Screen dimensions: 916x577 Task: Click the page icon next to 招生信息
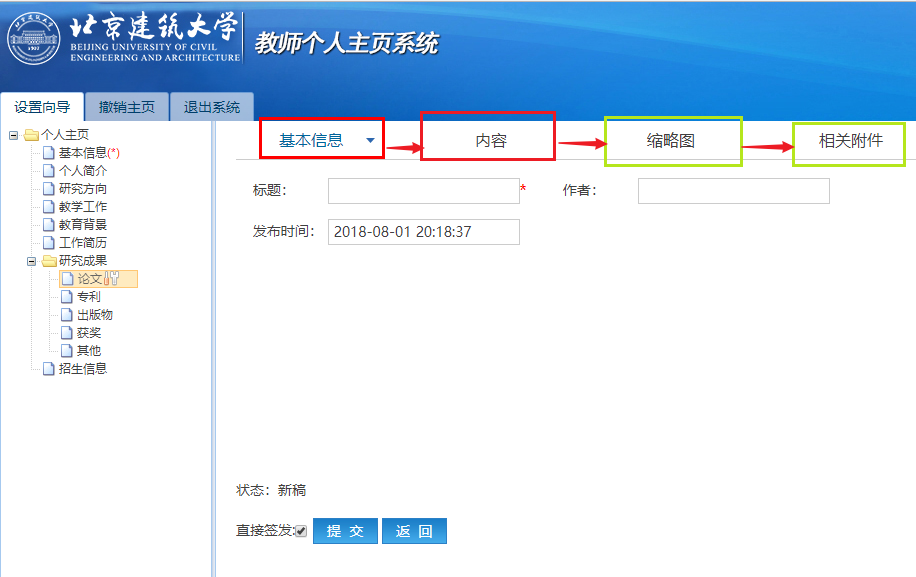[49, 369]
